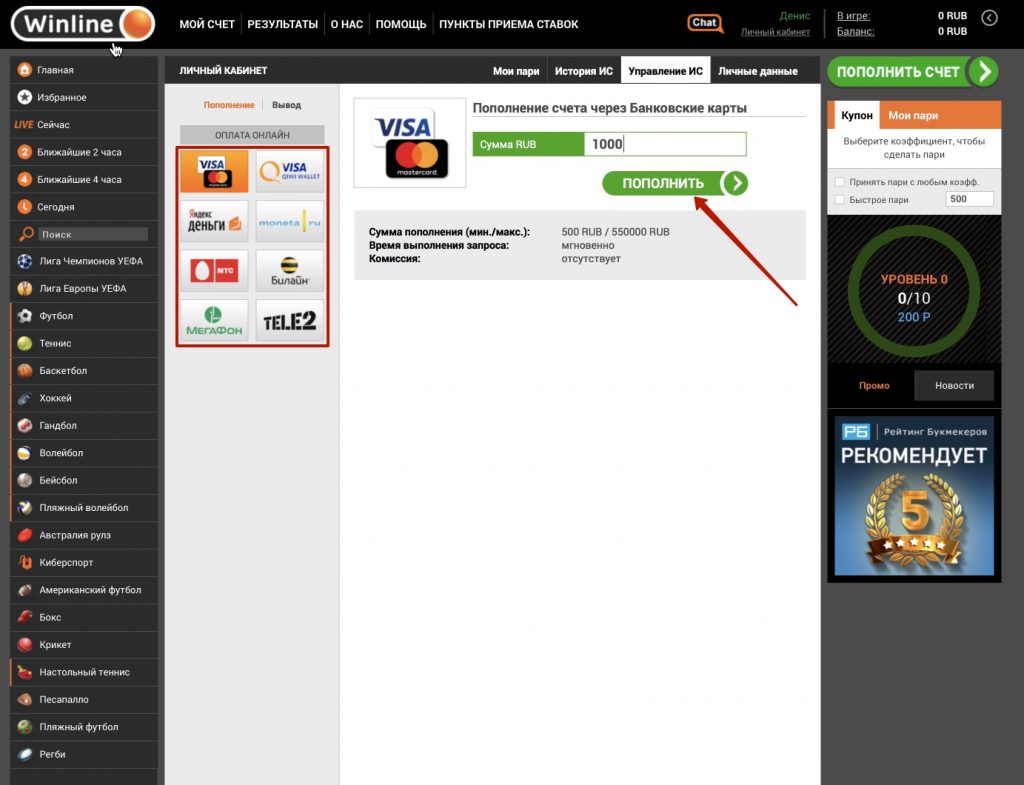Image resolution: width=1024 pixels, height=785 pixels.
Task: Open the 'Личный кабинет' link
Action: (x=775, y=32)
